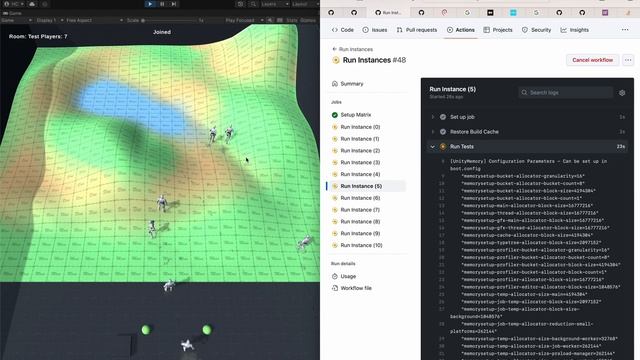Click the Cancel workflow button
This screenshot has height=360, width=640.
[x=592, y=60]
